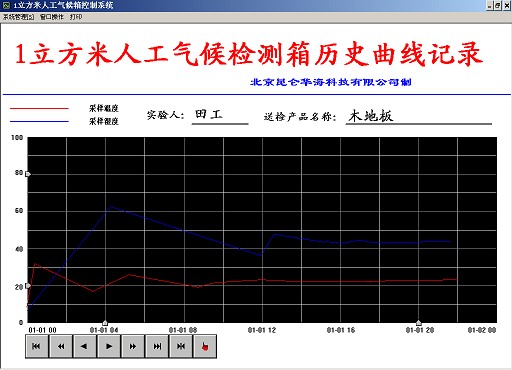Click the application icon in title bar
Viewport: 512px width, 370px height.
pos(6,5)
